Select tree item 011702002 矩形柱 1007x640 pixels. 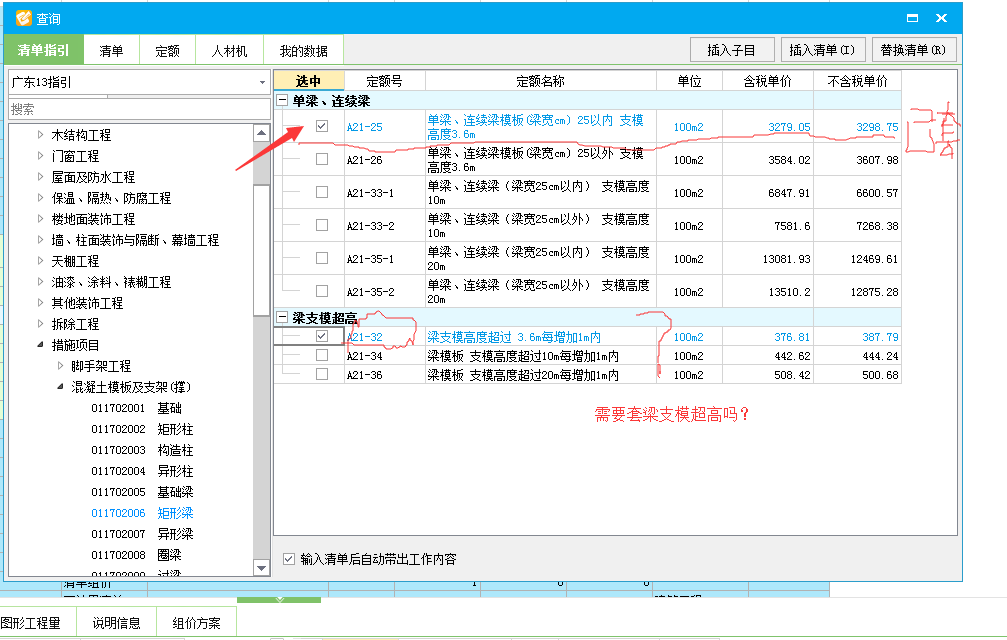(142, 429)
